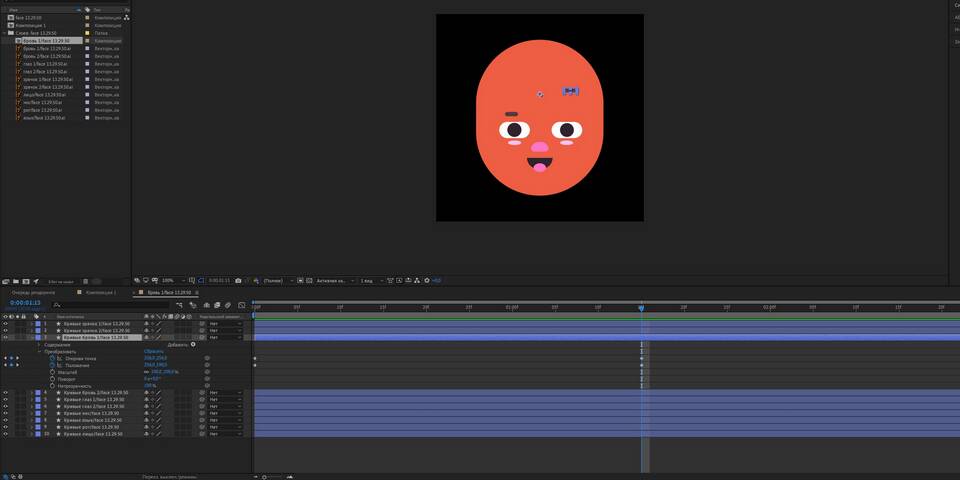Open the Бровь 1/face tab panel menu
Viewport: 960px width, 480px height.
(x=197, y=293)
